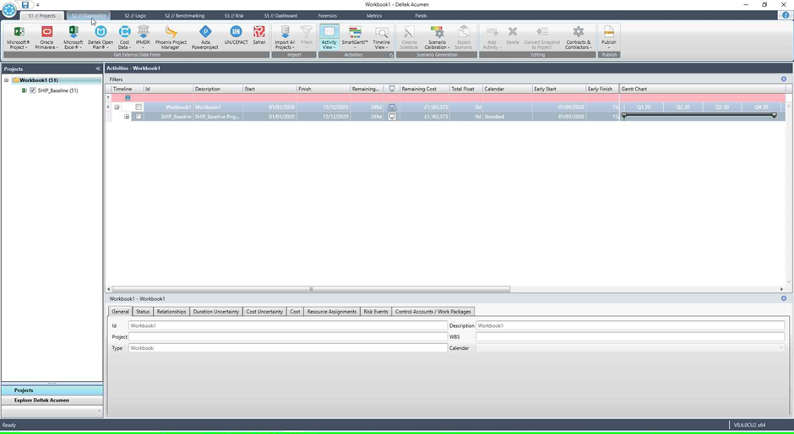Collapse the Workbook1 tree node
This screenshot has width=794, height=434.
point(7,80)
